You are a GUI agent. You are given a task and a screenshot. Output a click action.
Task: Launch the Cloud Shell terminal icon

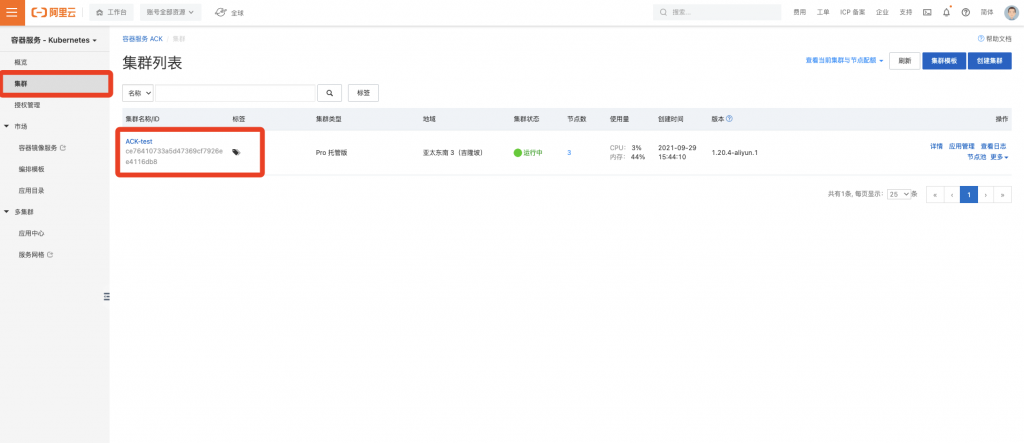(927, 12)
